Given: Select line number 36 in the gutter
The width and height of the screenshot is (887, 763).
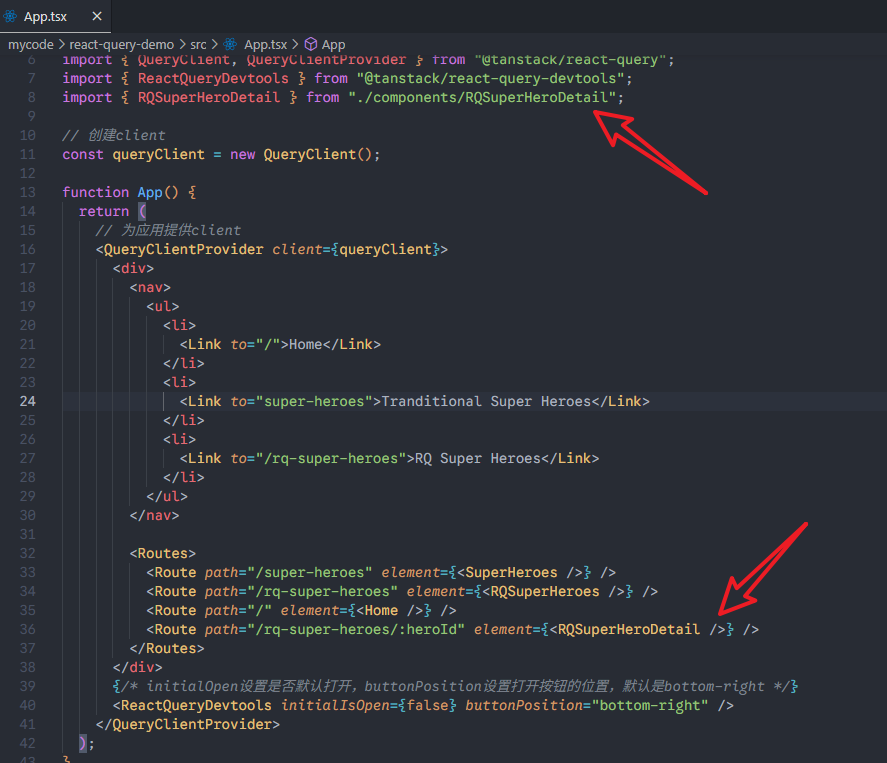Looking at the screenshot, I should click(x=27, y=629).
